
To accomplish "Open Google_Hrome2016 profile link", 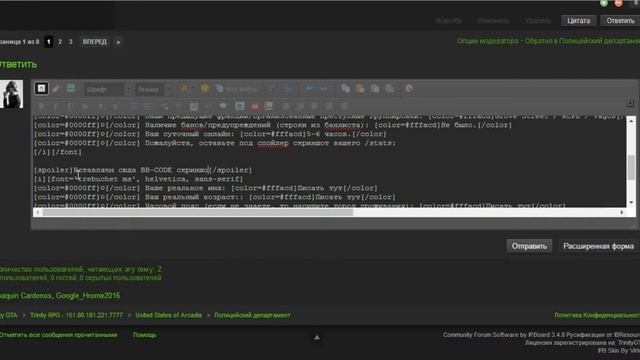I will click(88, 296).
